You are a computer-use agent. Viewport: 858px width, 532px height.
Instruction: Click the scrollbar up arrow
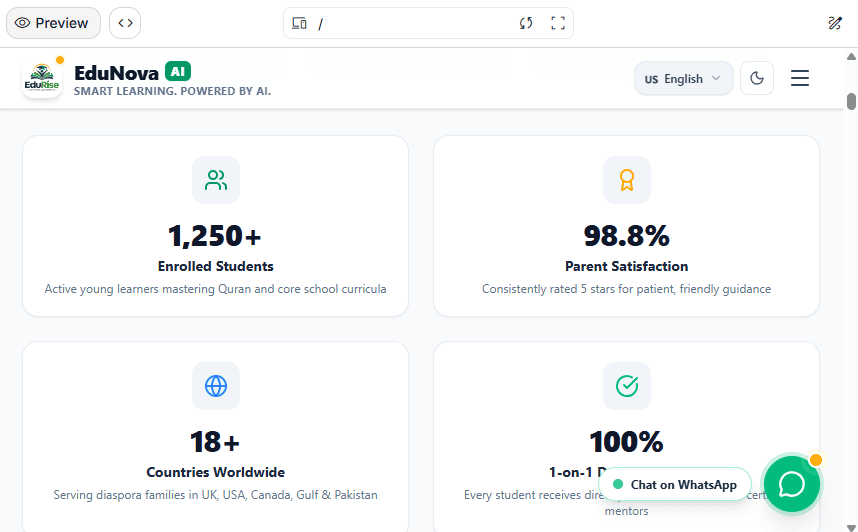point(851,56)
